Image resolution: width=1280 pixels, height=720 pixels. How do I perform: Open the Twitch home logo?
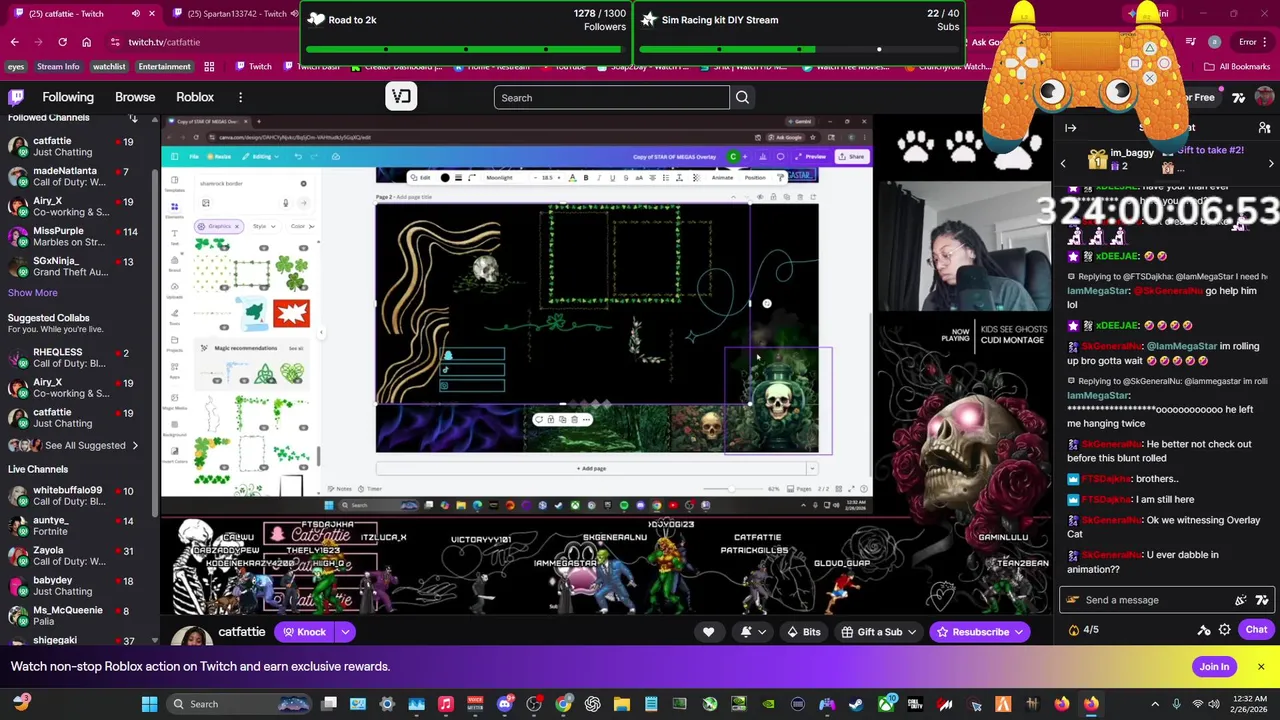pos(16,97)
